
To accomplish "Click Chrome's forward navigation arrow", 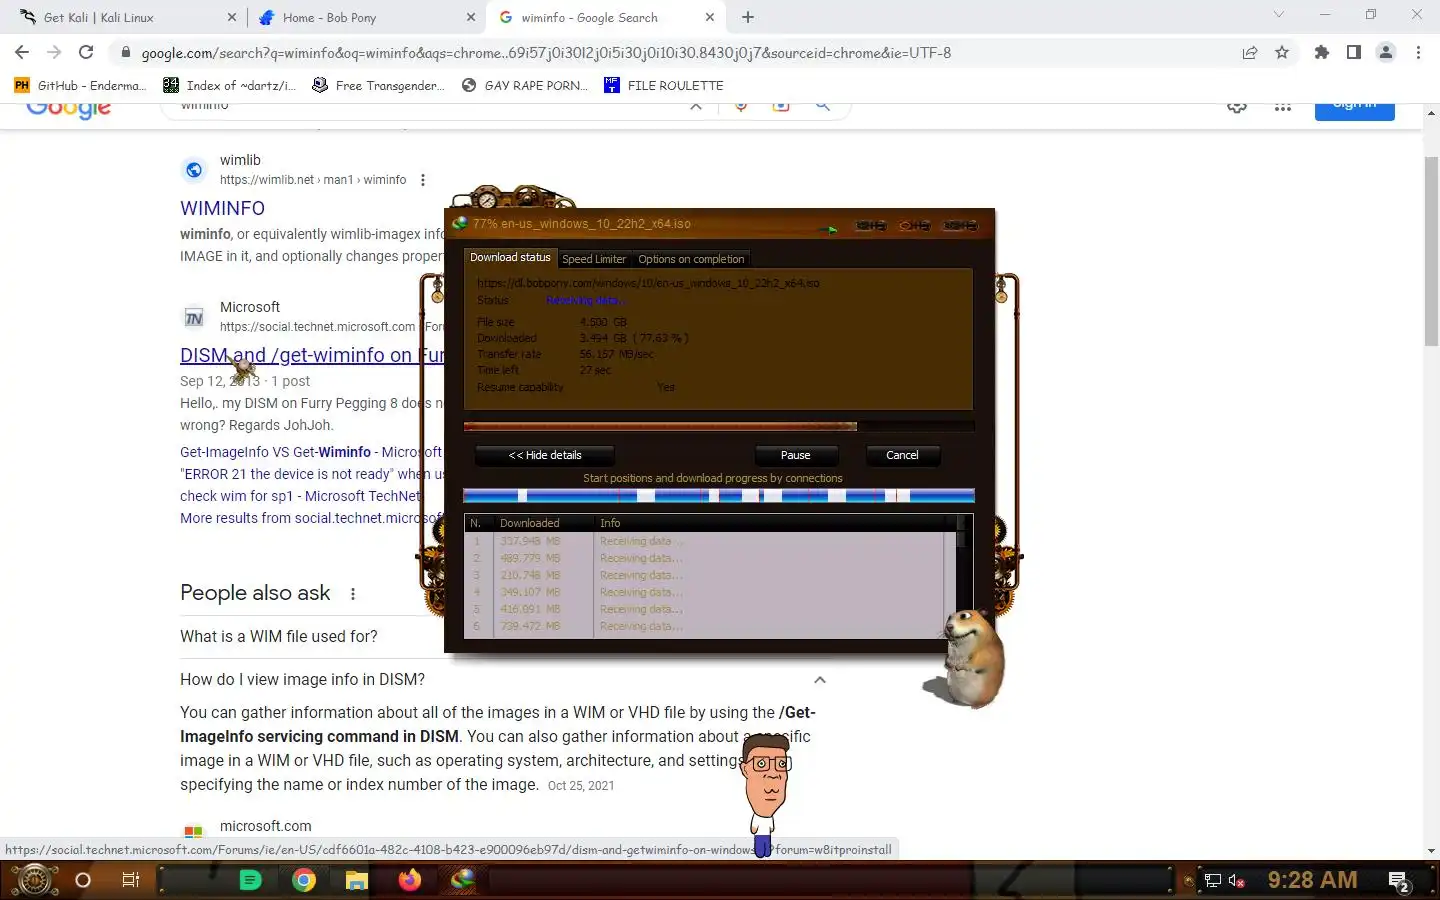I will [54, 52].
